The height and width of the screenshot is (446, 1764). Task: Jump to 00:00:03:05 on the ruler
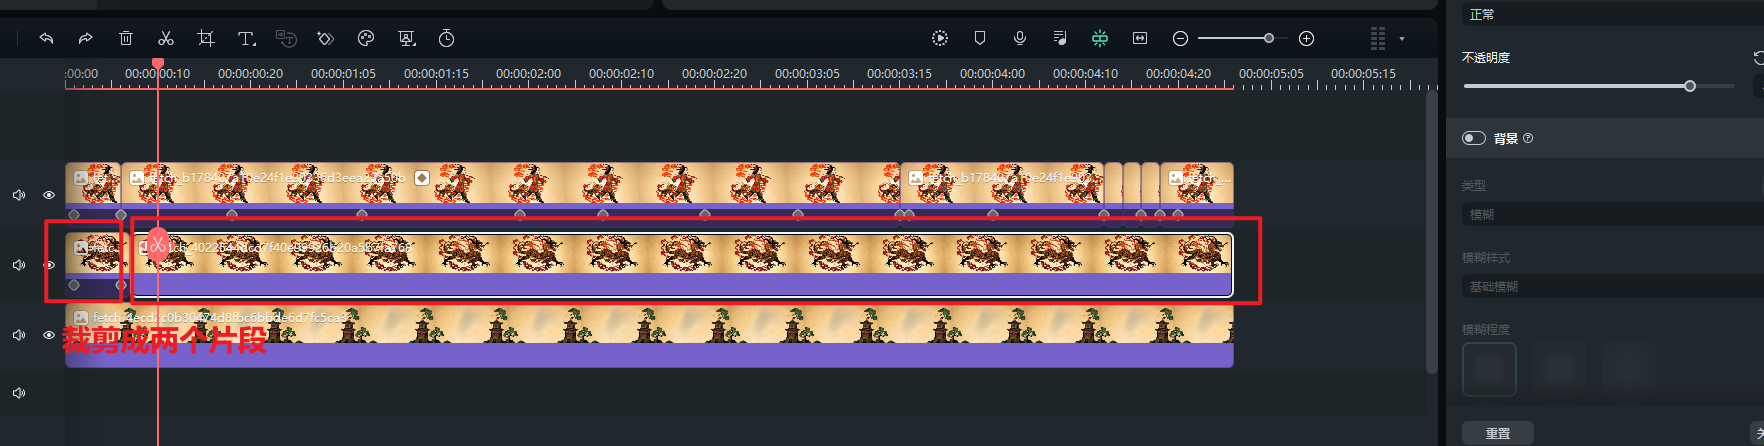coord(807,74)
